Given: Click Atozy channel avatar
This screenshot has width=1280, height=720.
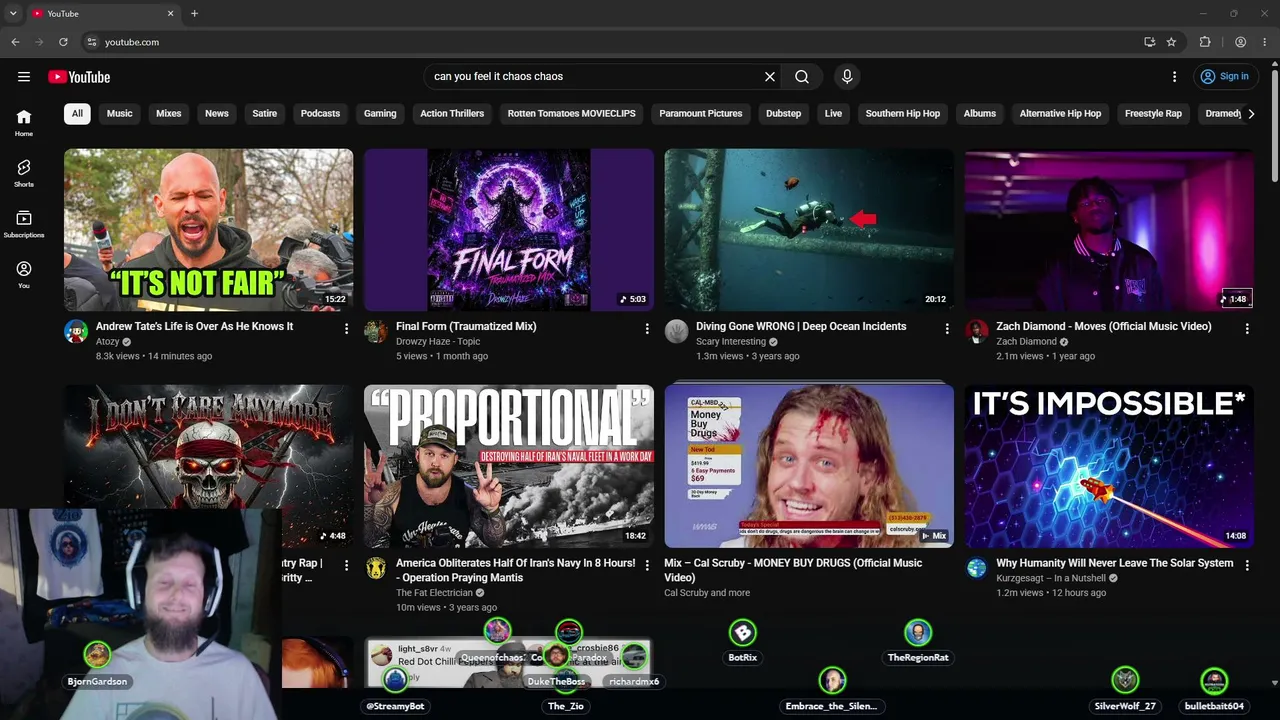Looking at the screenshot, I should point(76,332).
